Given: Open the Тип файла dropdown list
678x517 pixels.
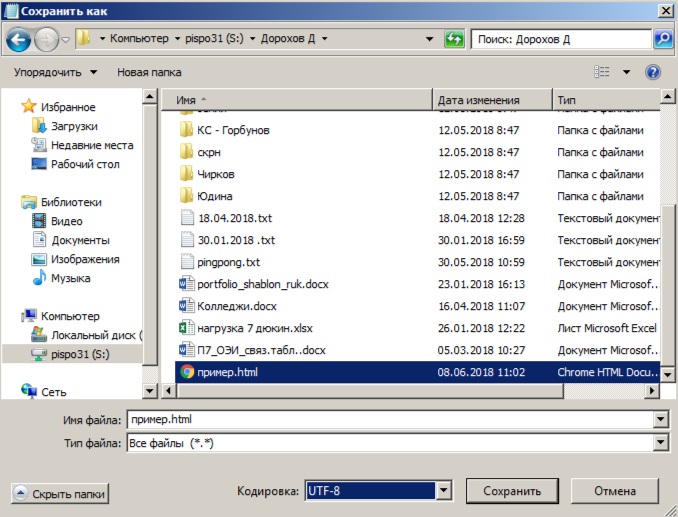Looking at the screenshot, I should pos(659,443).
